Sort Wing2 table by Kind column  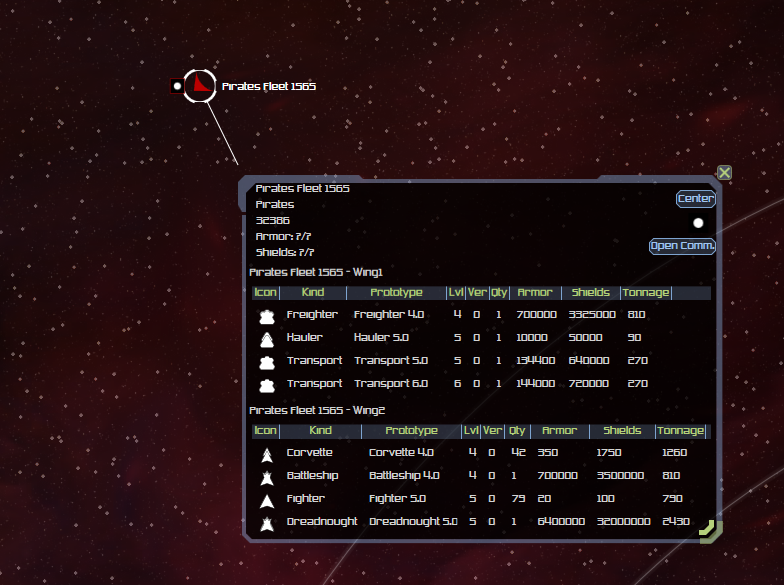click(320, 430)
